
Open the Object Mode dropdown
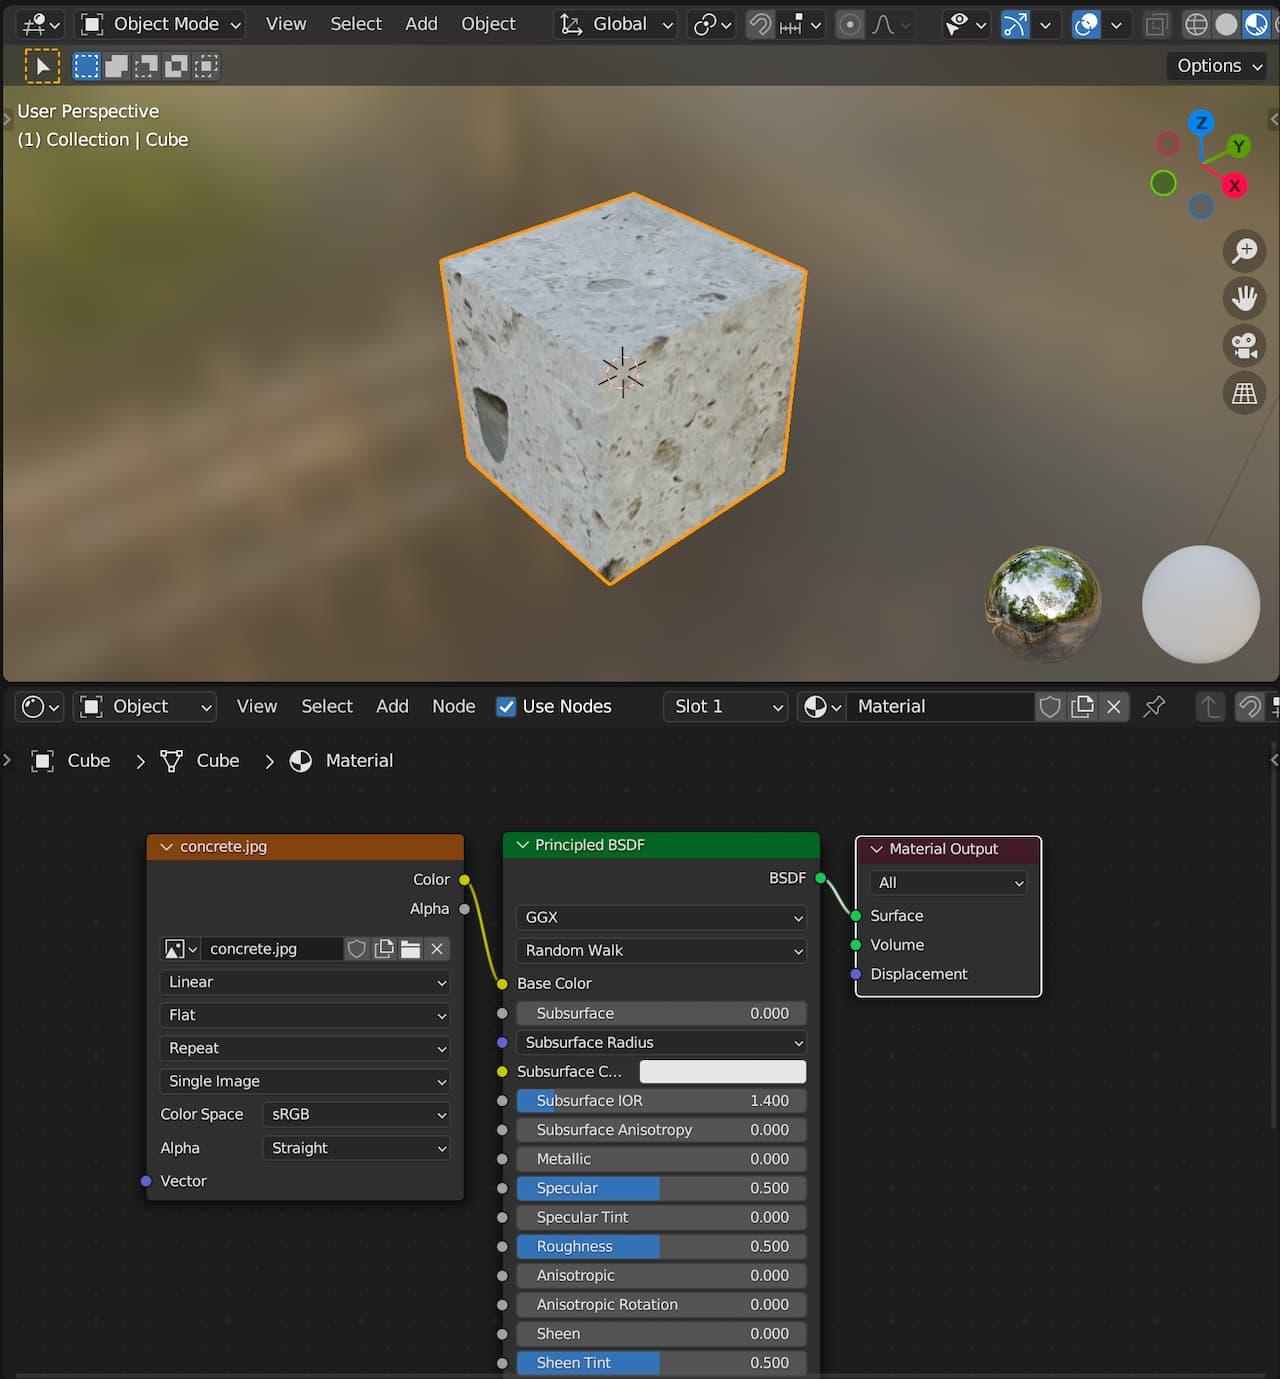[160, 24]
